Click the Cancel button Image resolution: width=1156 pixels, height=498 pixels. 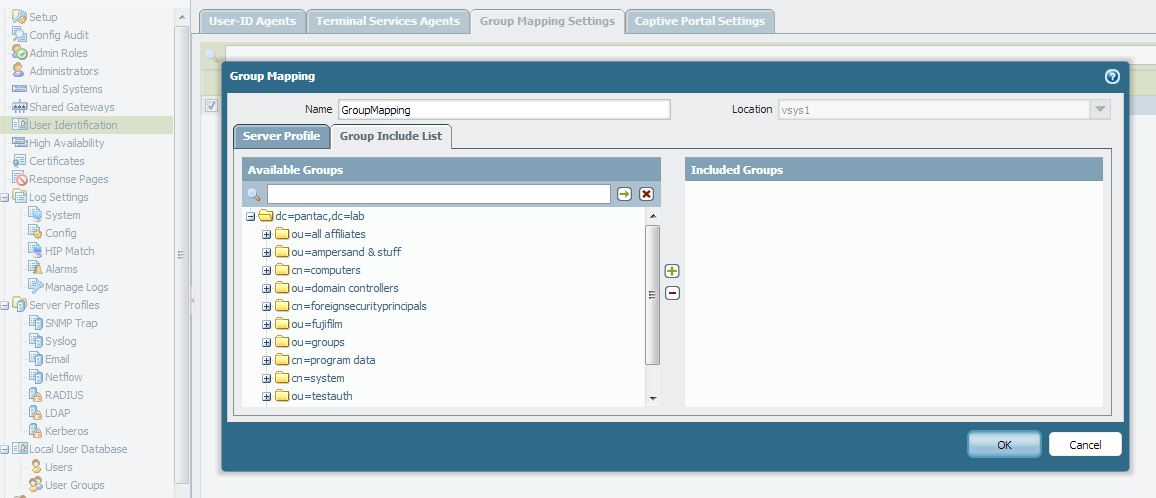(1085, 445)
